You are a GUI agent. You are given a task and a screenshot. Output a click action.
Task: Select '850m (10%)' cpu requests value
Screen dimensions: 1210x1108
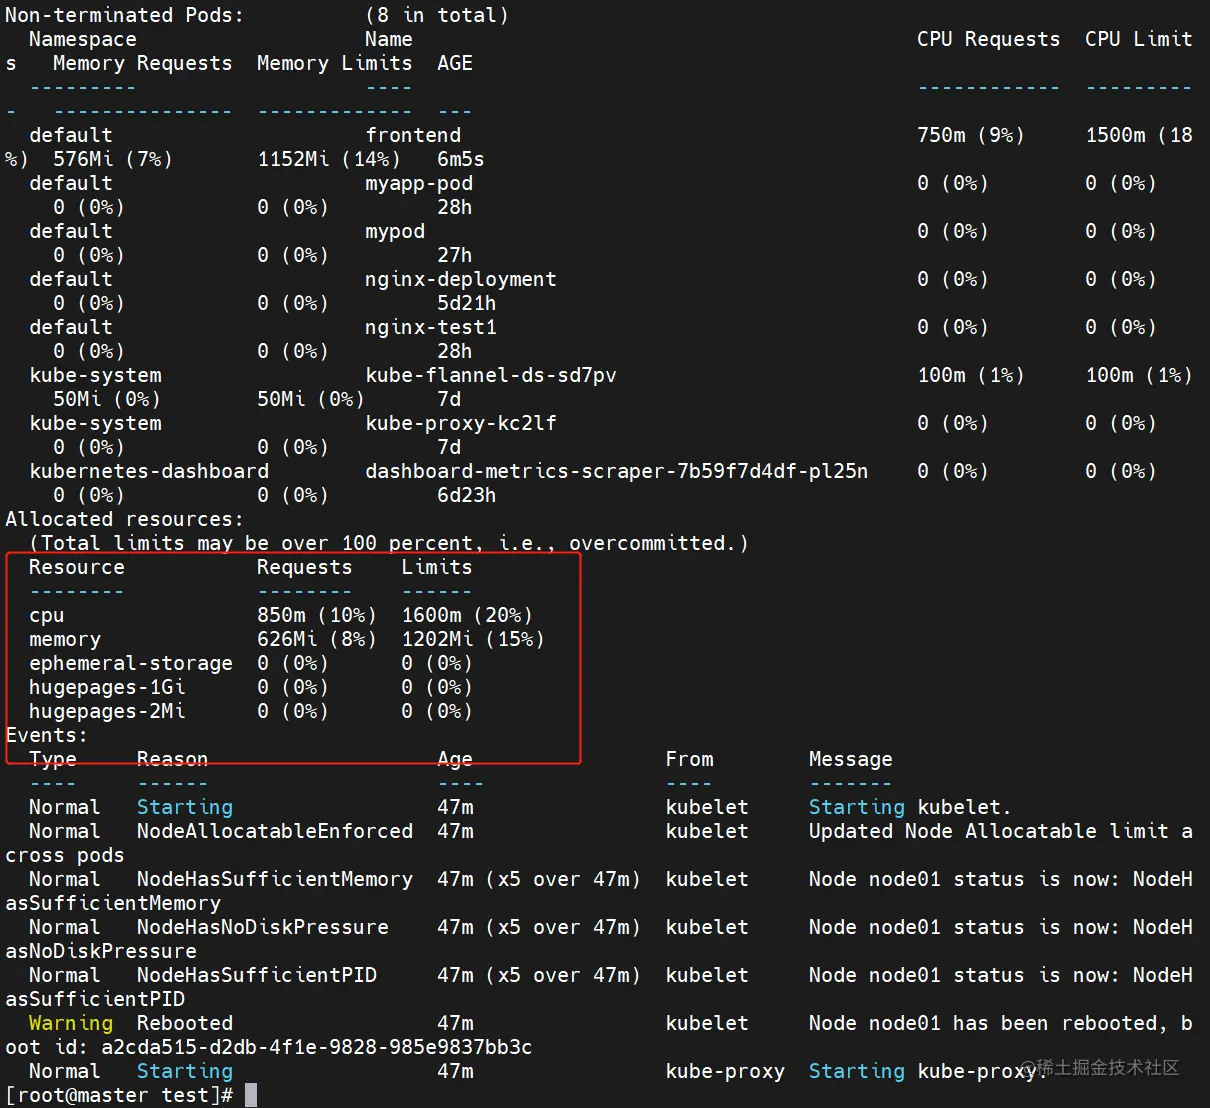317,615
